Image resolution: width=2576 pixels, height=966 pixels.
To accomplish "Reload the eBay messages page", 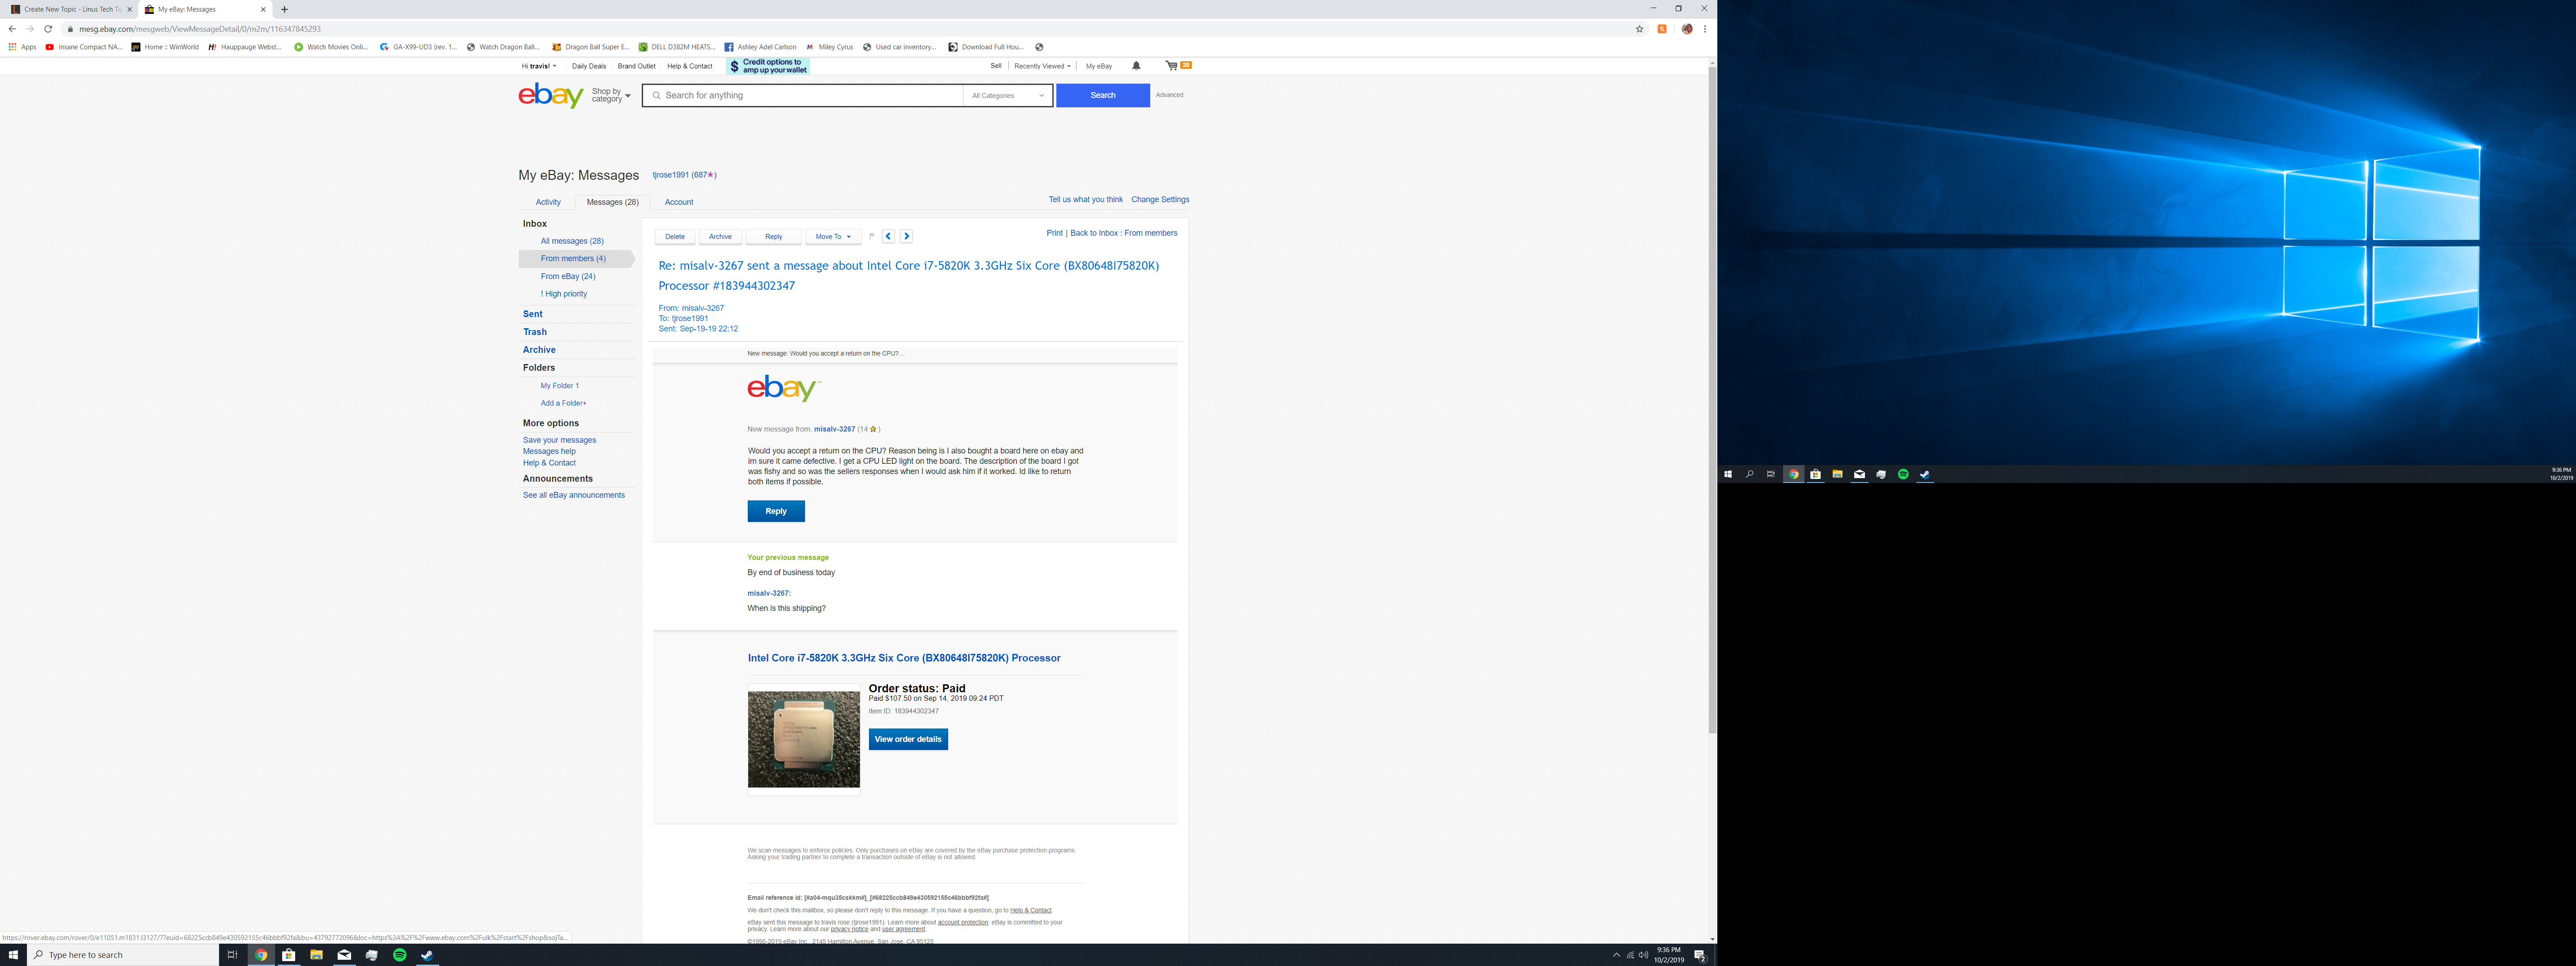I will [48, 29].
